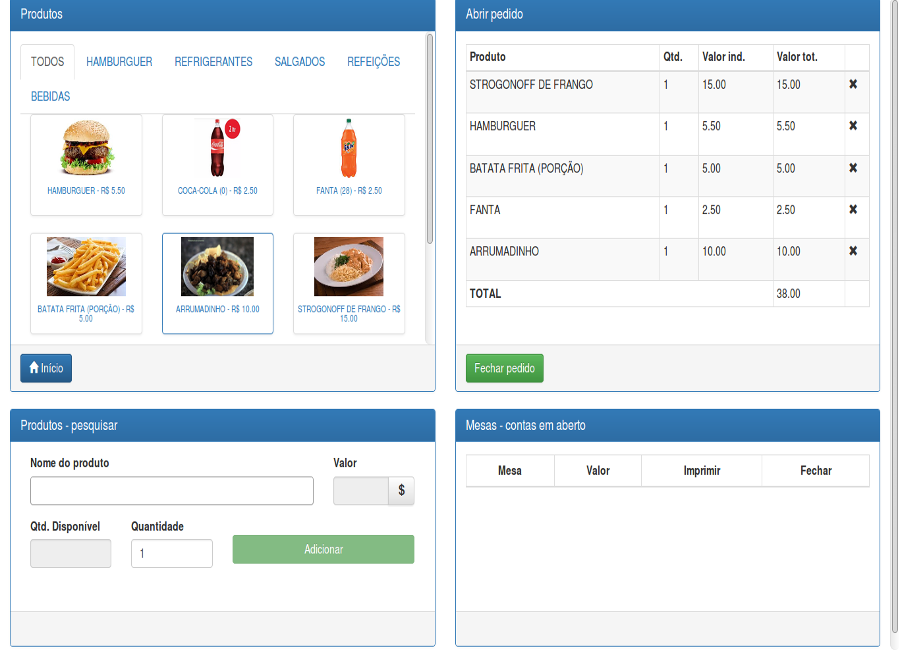Open the Bebidas tab
Viewport: 900px width, 650px height.
(x=50, y=97)
